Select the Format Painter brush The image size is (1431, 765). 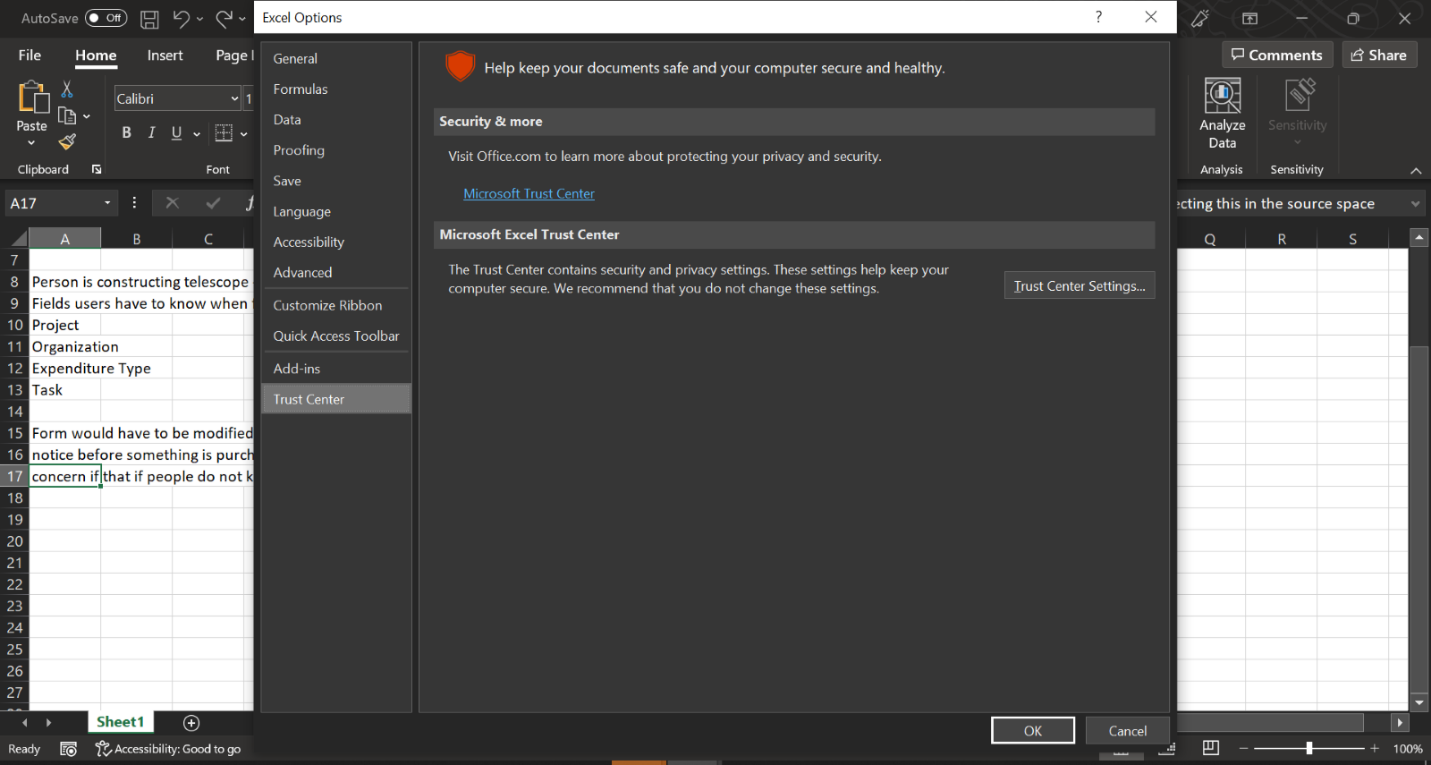point(67,142)
